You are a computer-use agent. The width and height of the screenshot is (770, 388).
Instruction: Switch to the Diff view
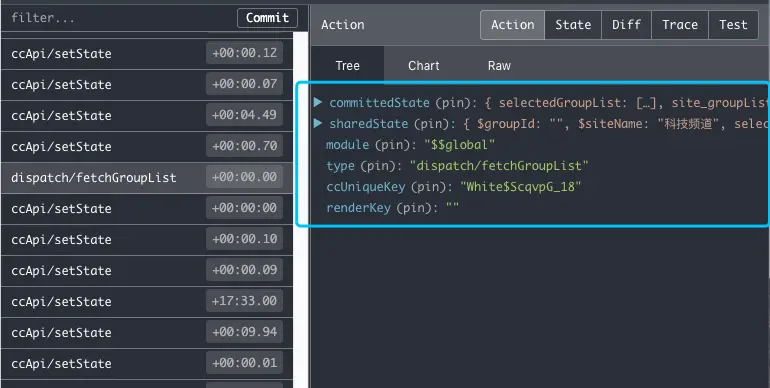click(x=626, y=25)
